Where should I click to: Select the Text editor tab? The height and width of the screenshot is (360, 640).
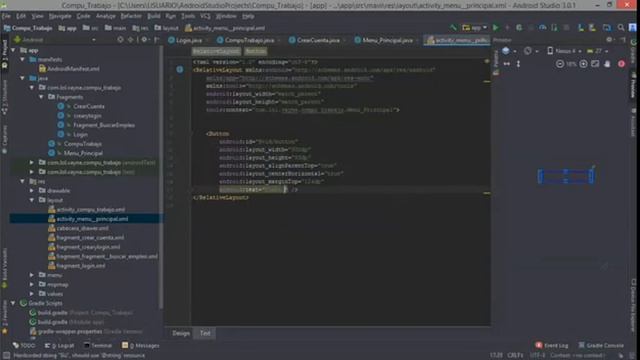(x=205, y=333)
